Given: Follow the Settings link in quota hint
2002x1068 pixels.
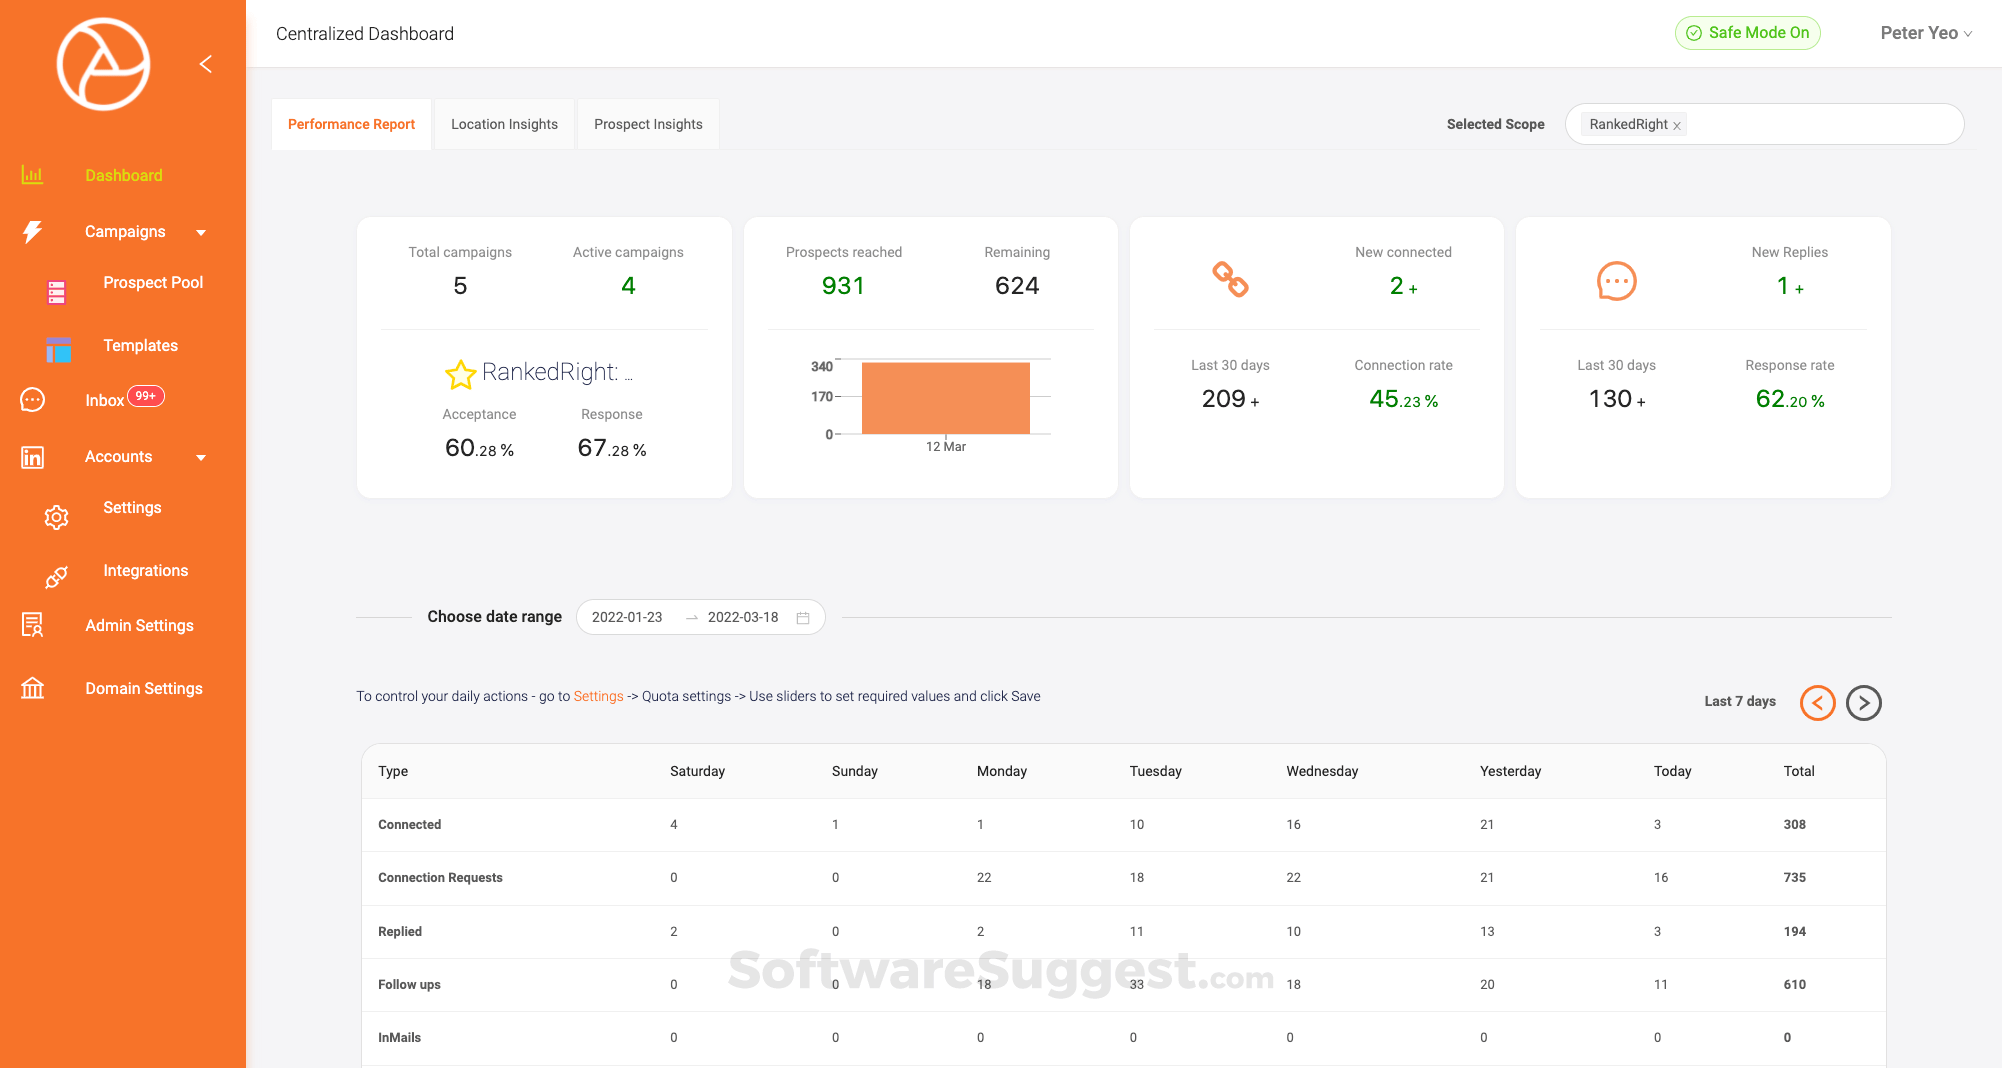Looking at the screenshot, I should point(598,696).
